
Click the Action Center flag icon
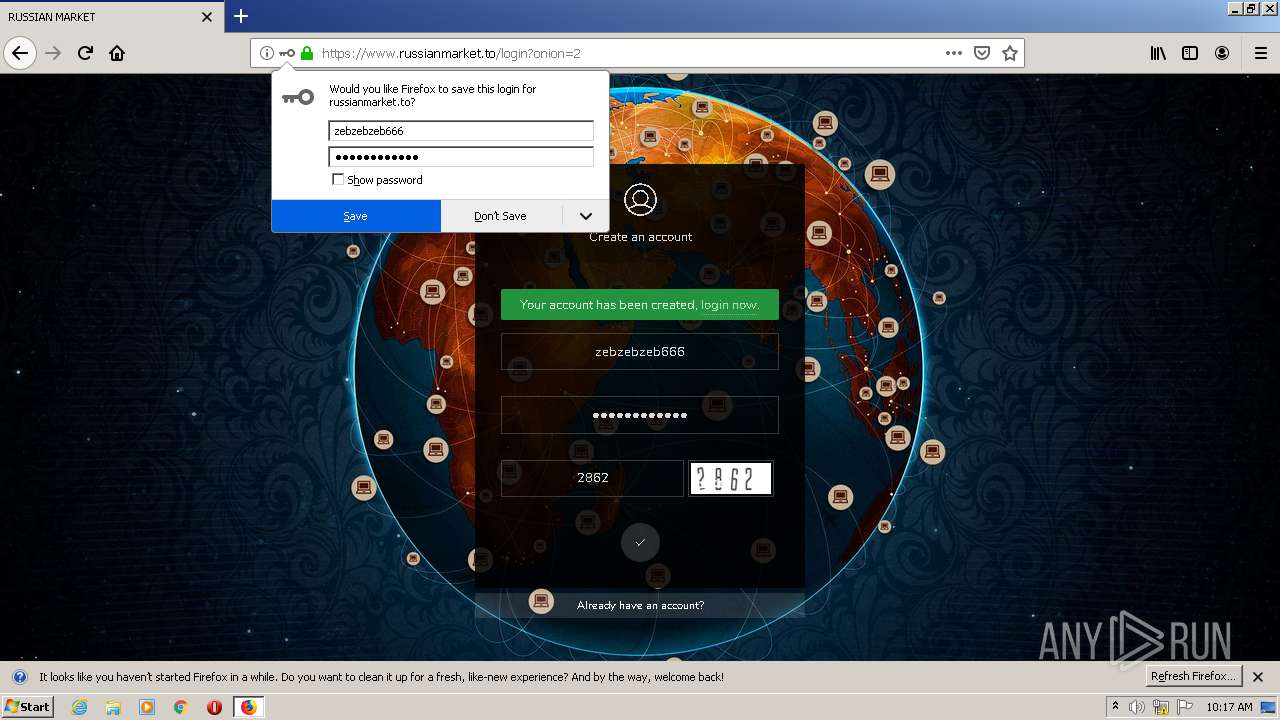pyautogui.click(x=1185, y=707)
